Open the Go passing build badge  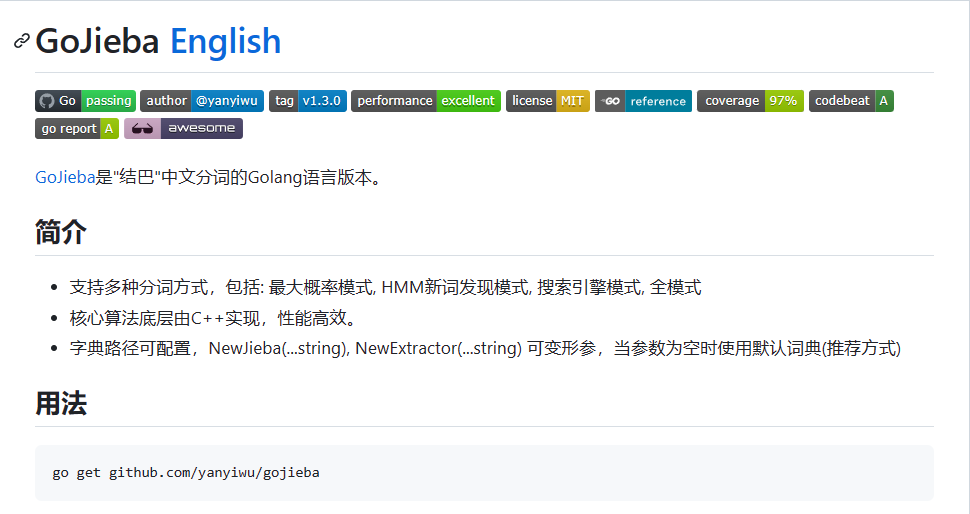(x=85, y=101)
